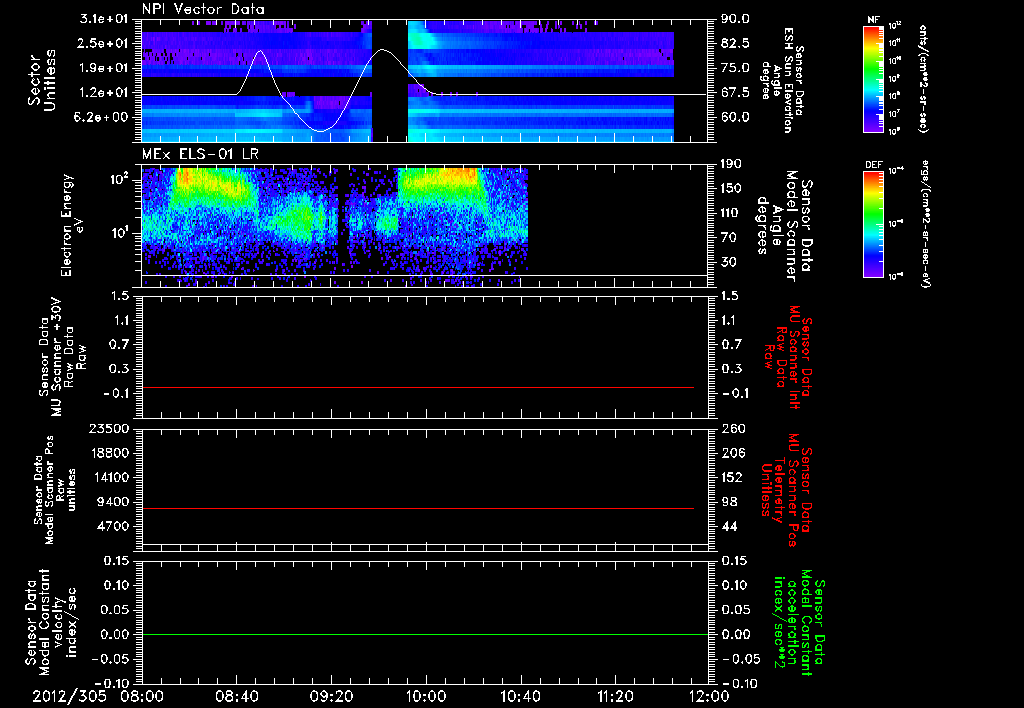Click the 152 telemetry position tick

pos(731,477)
